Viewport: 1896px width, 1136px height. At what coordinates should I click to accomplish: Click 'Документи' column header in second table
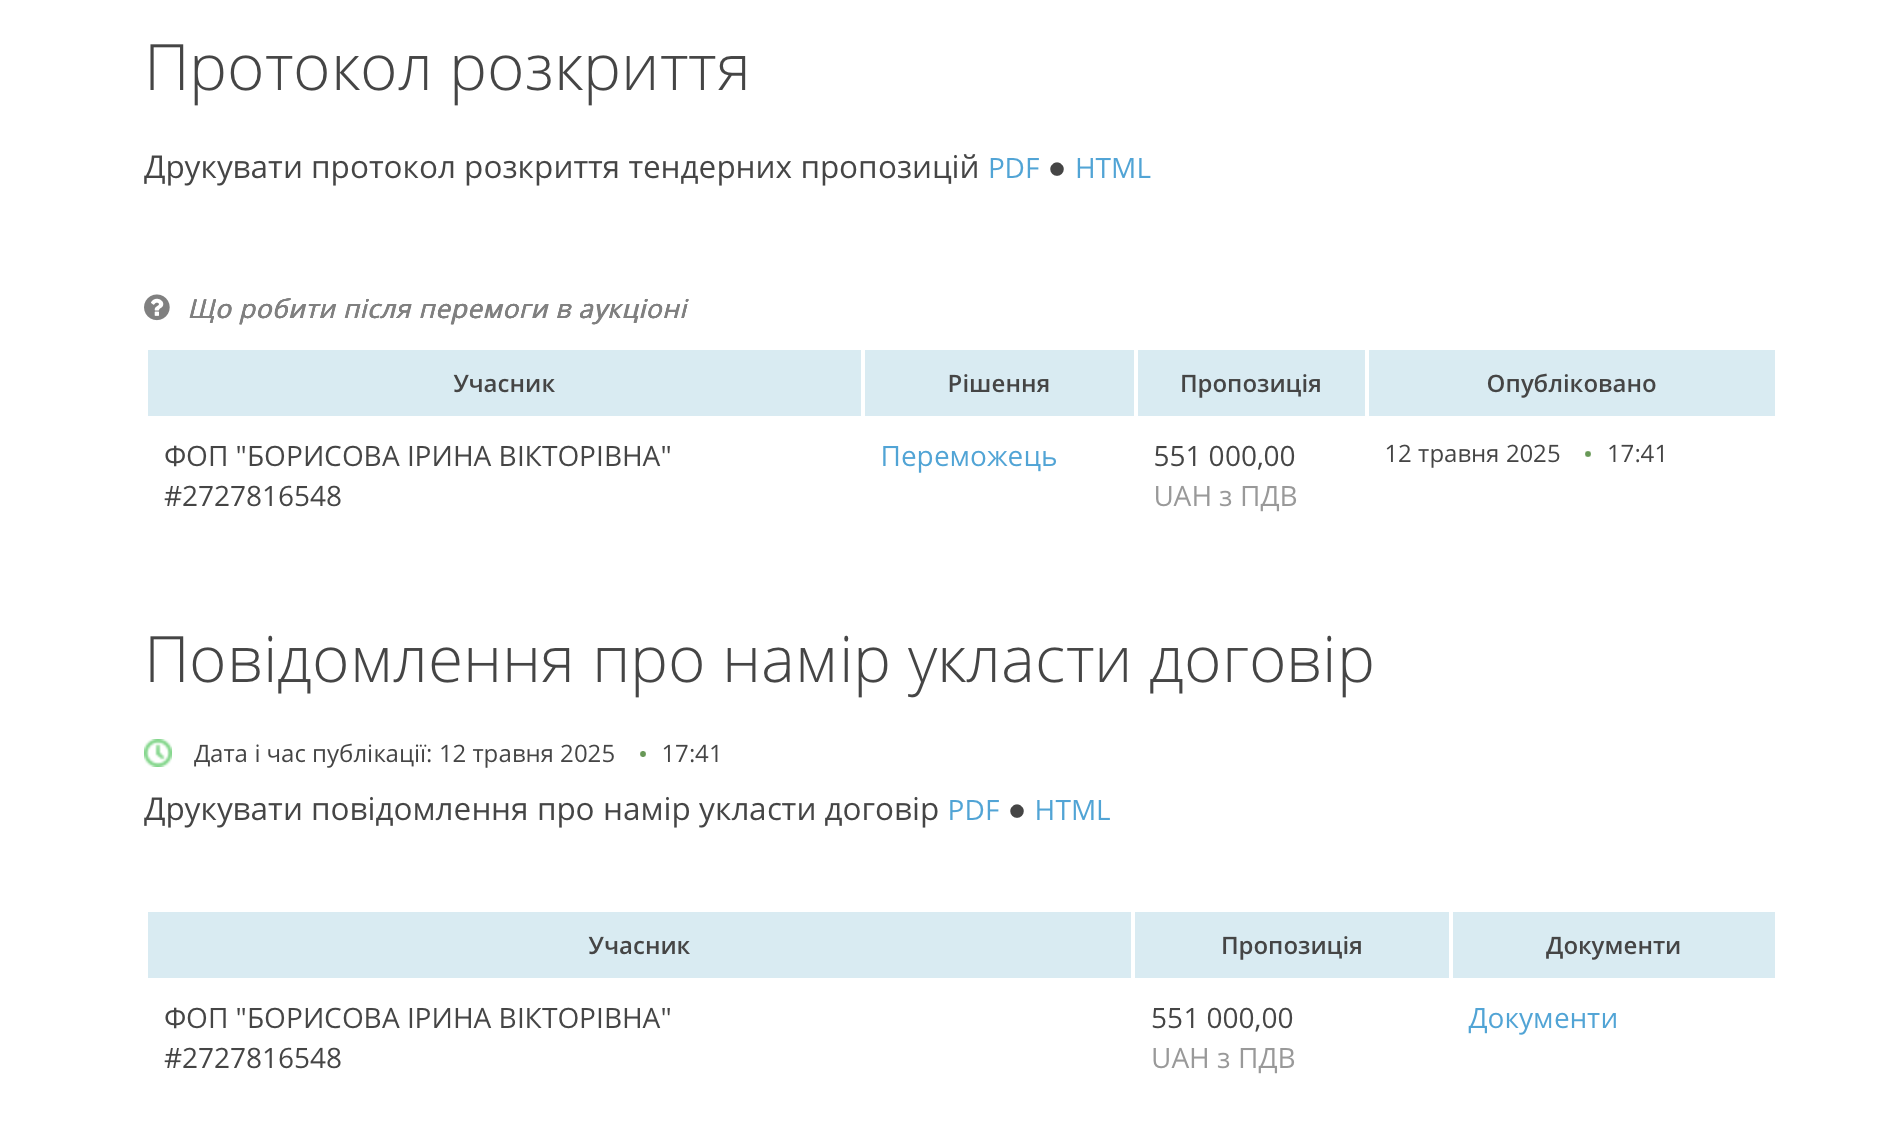tap(1612, 946)
